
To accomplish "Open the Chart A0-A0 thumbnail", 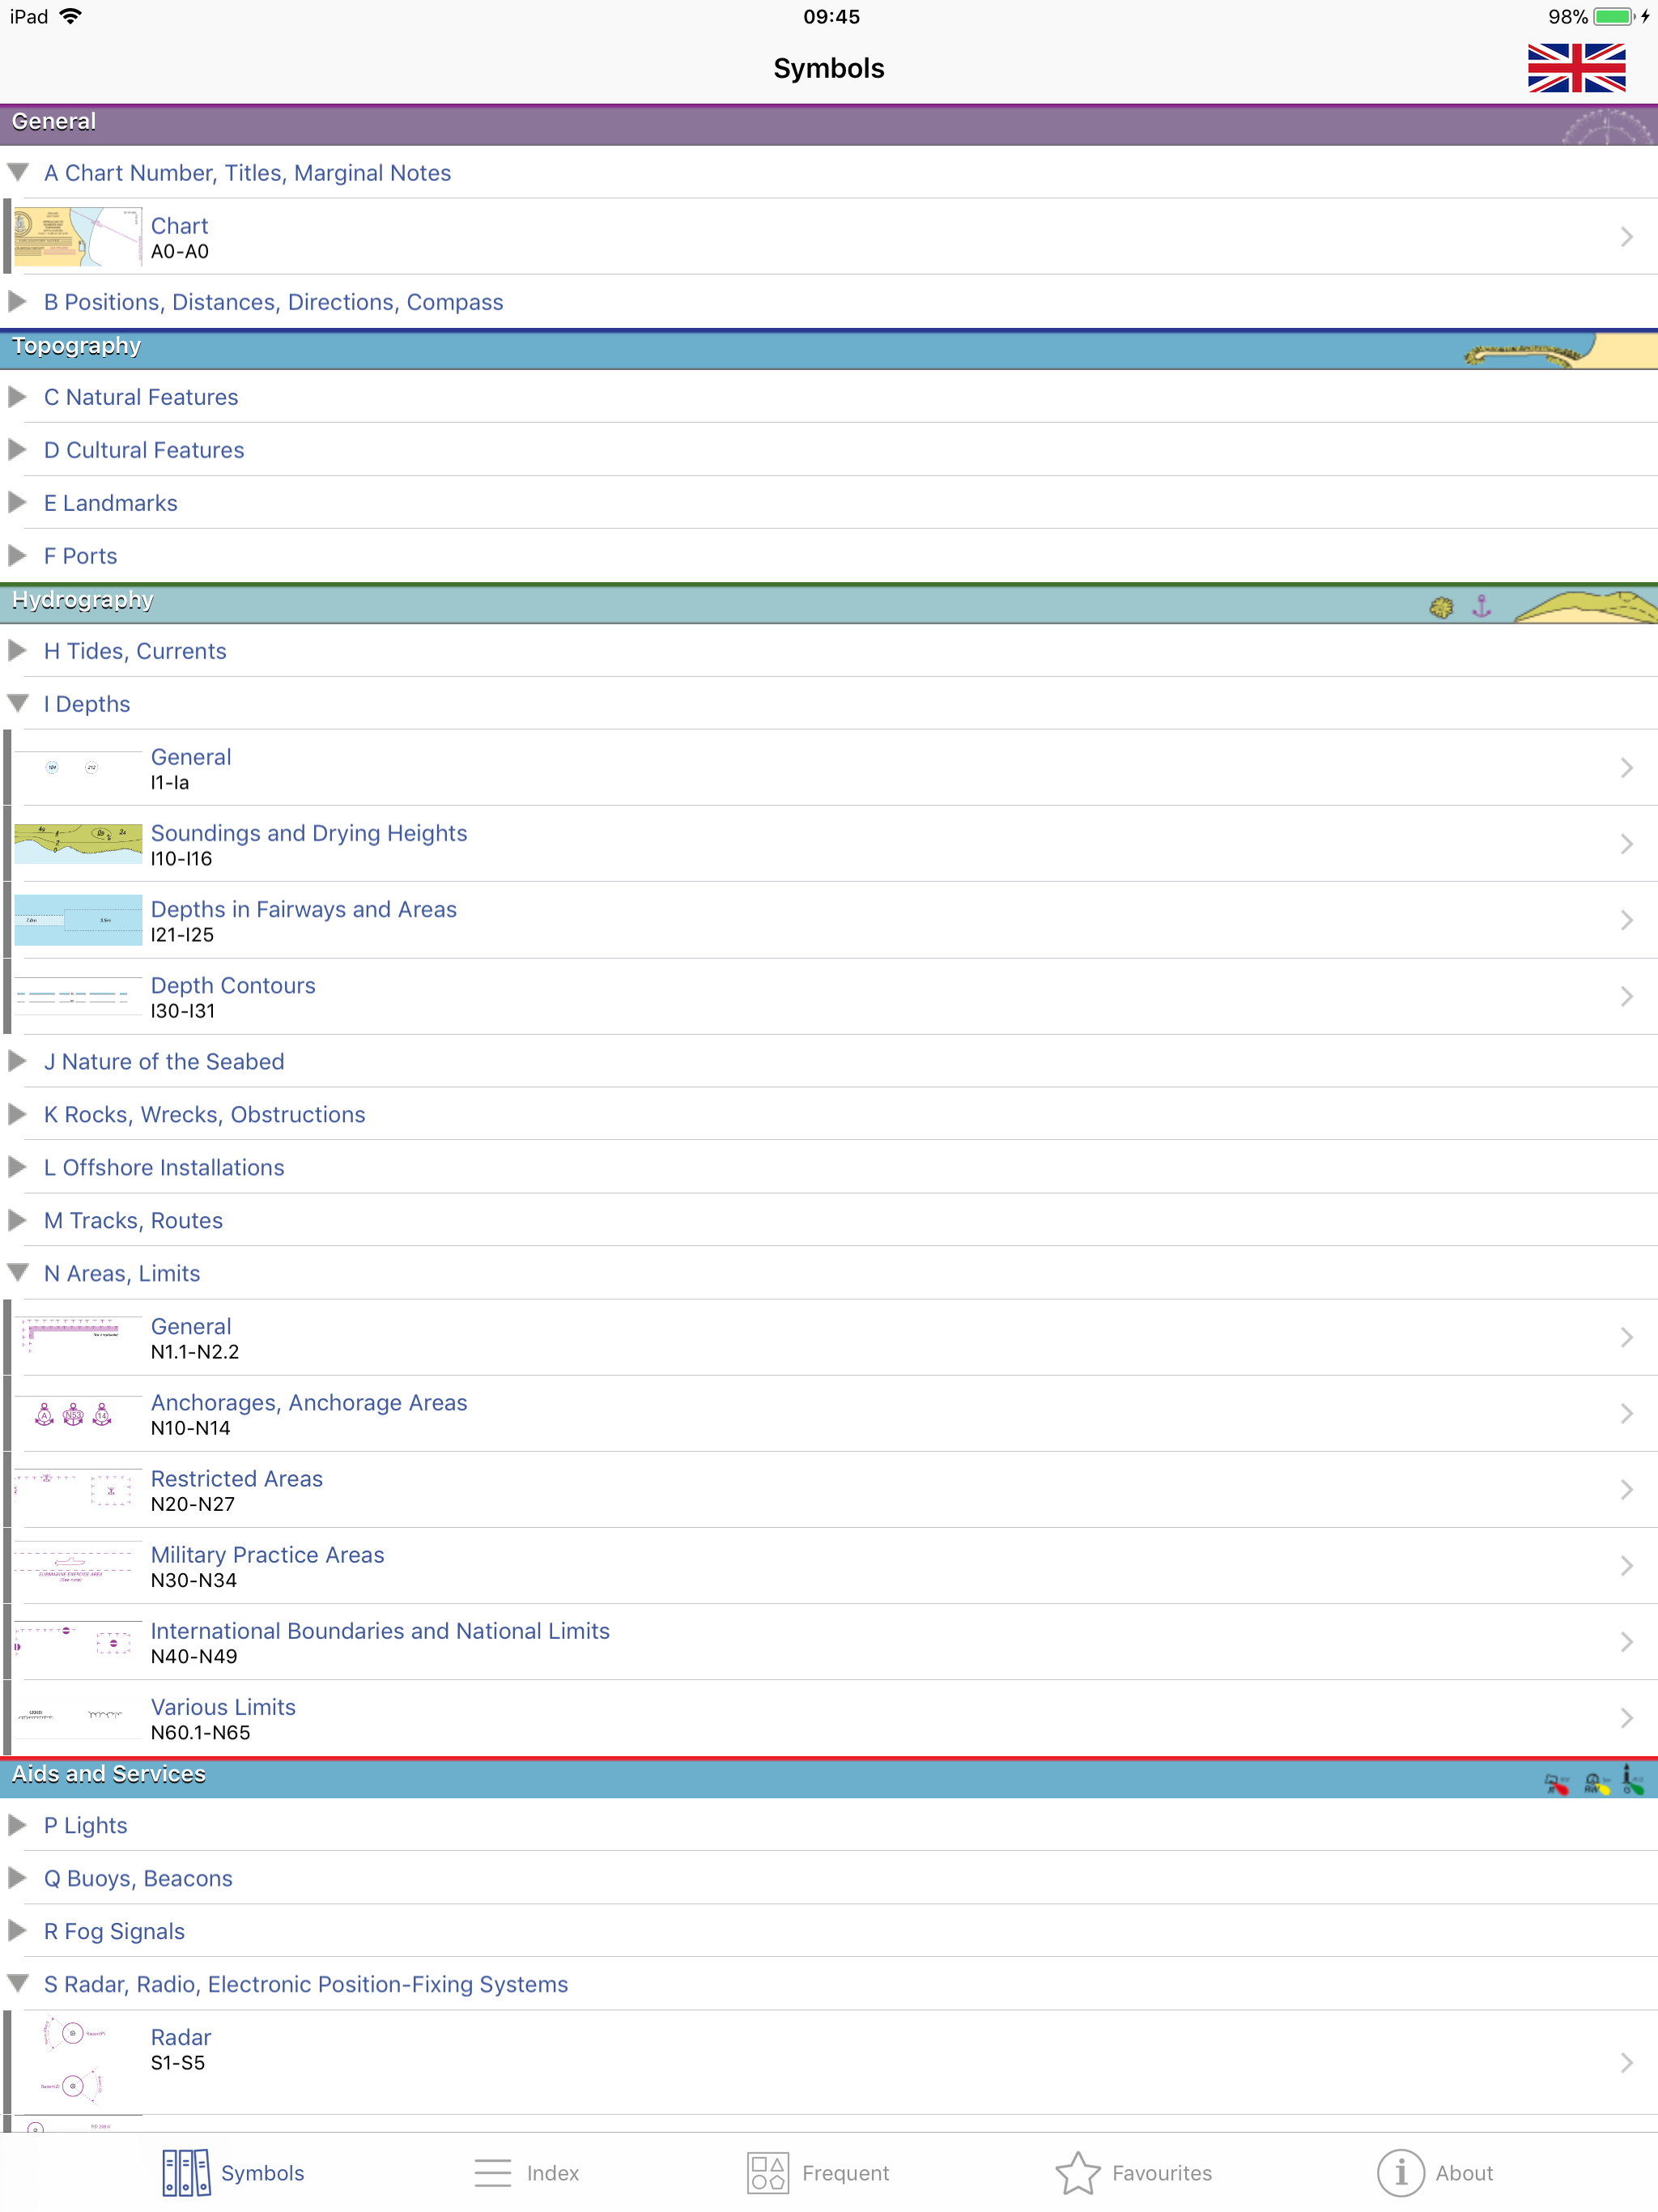I will coord(78,237).
